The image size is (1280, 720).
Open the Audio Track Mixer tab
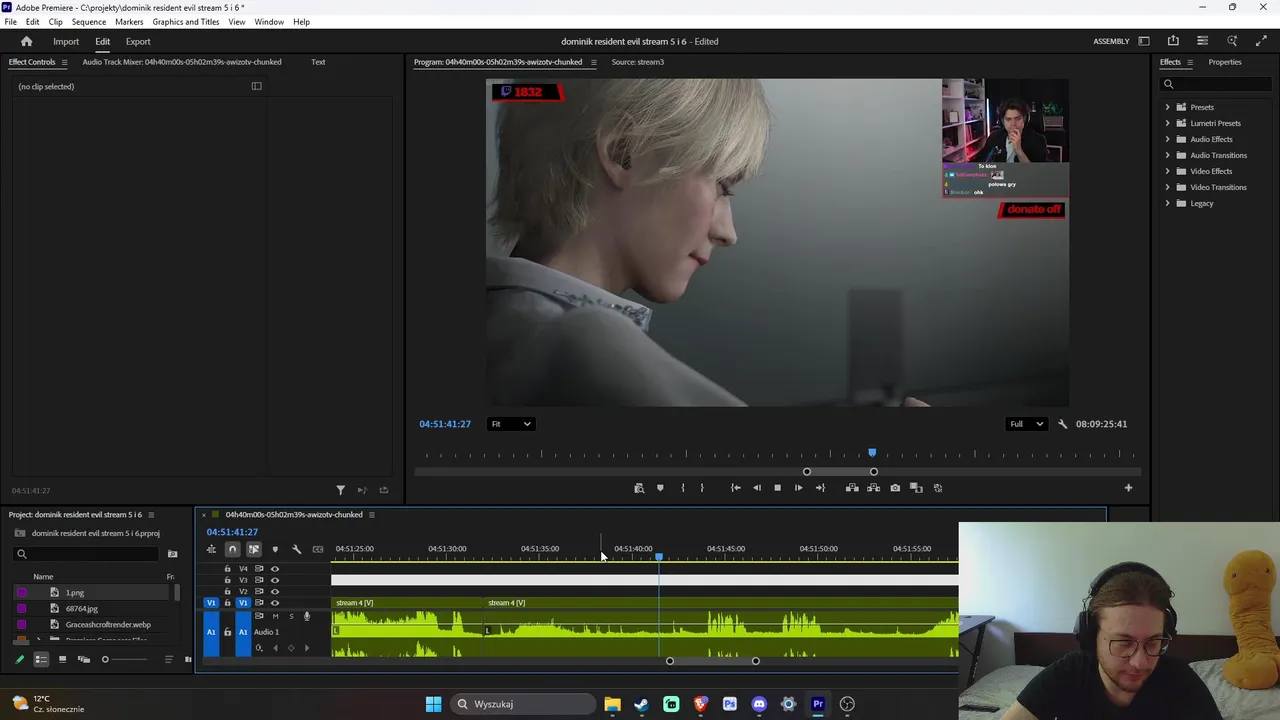[182, 62]
